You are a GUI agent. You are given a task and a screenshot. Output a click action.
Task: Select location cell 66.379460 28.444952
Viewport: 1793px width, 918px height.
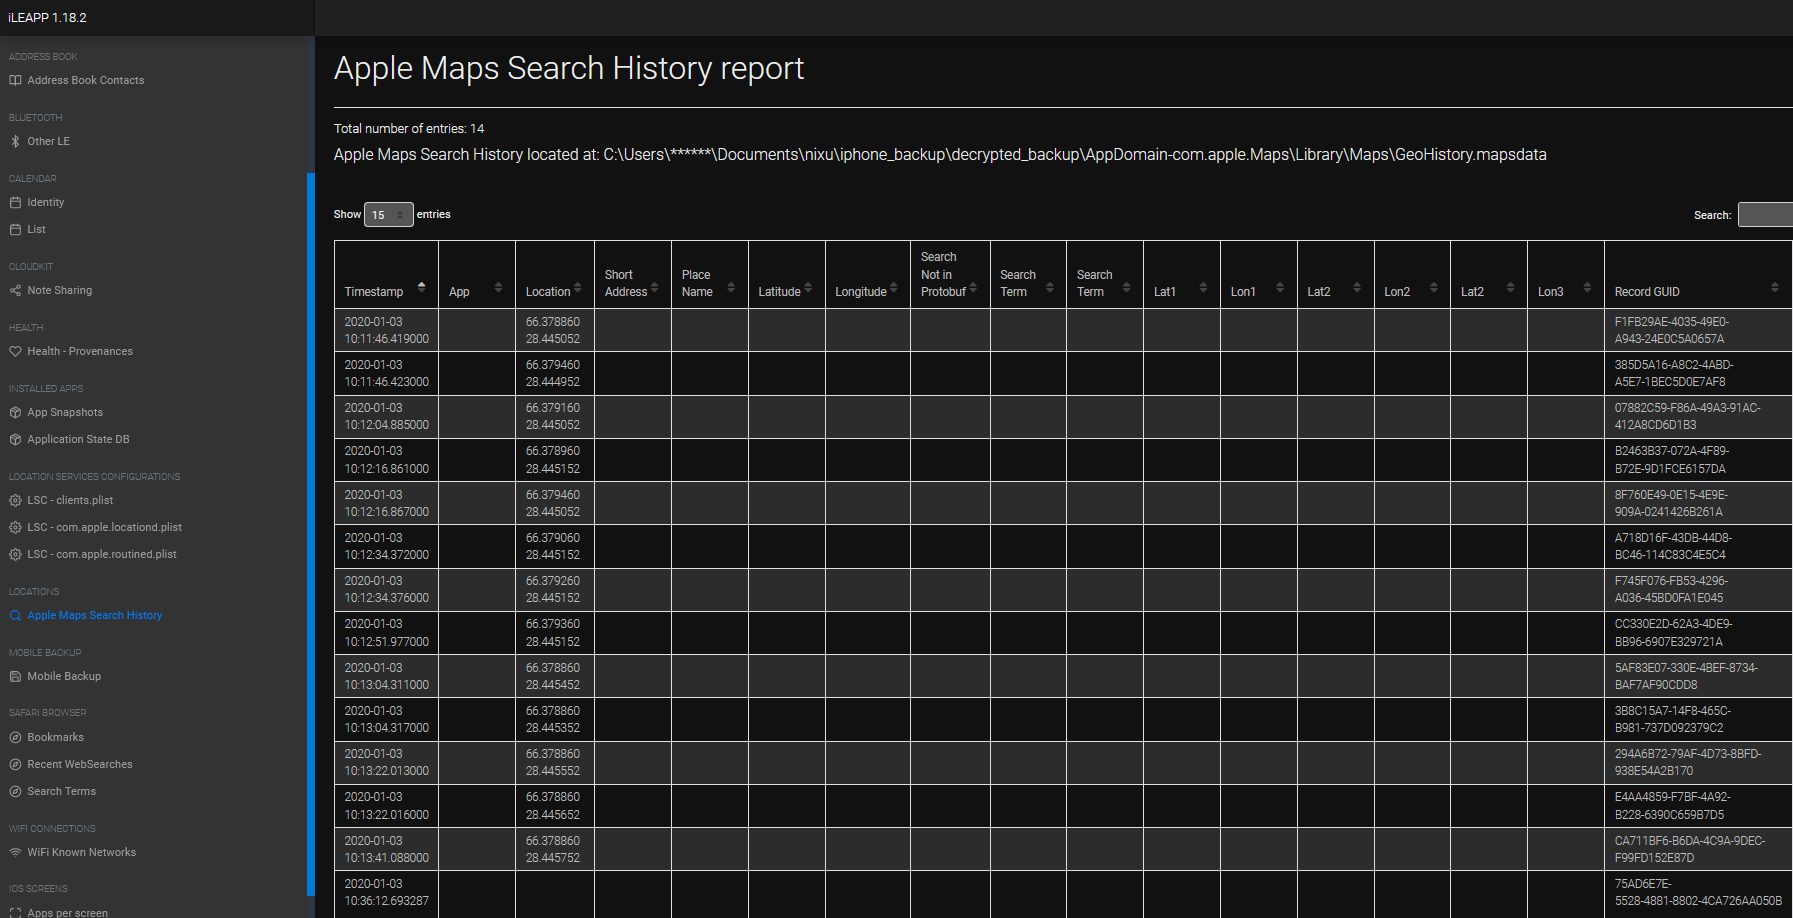[554, 373]
